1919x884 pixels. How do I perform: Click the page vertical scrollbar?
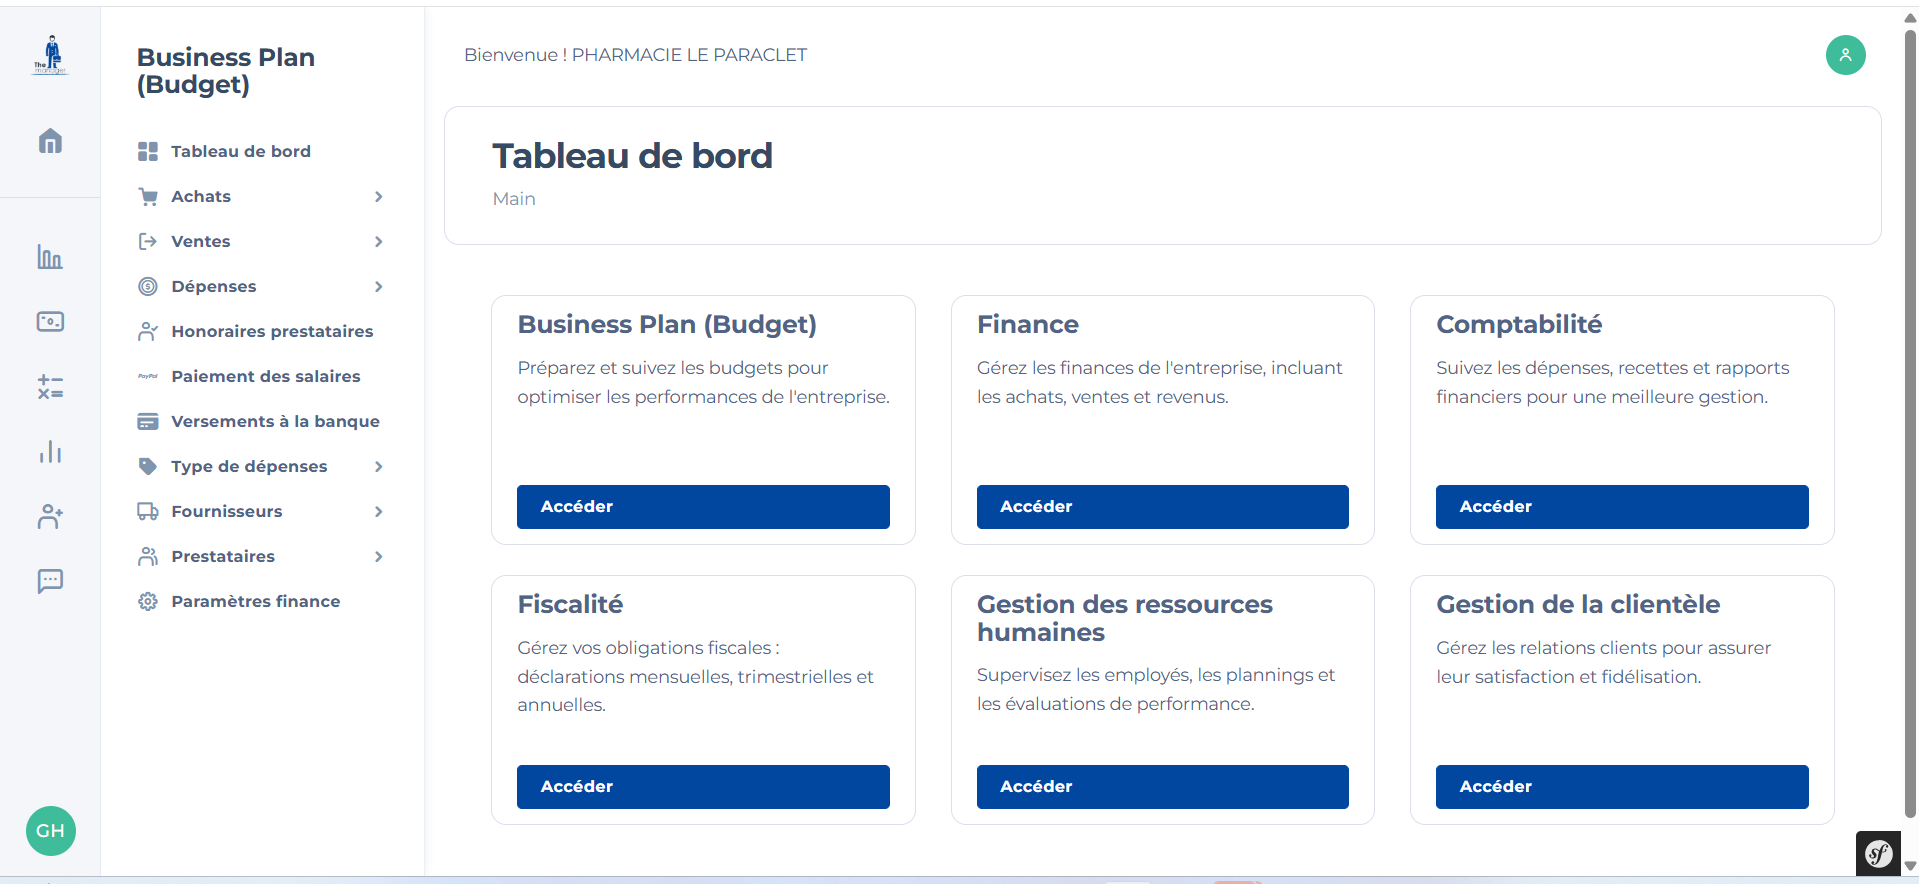coord(1910,420)
